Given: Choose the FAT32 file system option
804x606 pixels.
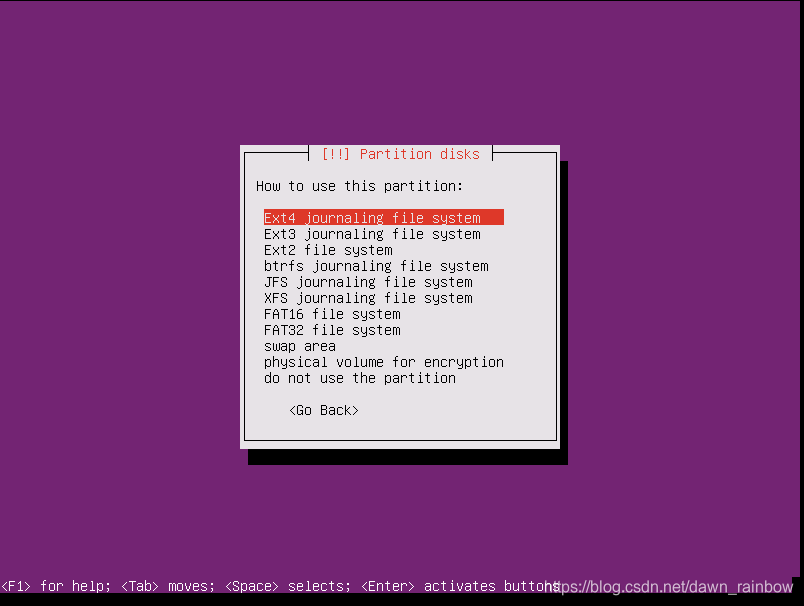Looking at the screenshot, I should (332, 330).
